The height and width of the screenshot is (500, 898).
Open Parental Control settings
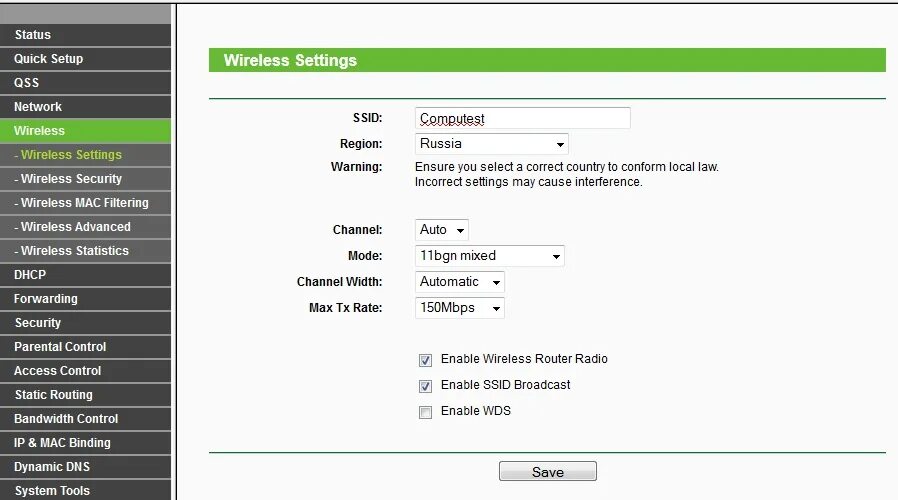tap(85, 347)
